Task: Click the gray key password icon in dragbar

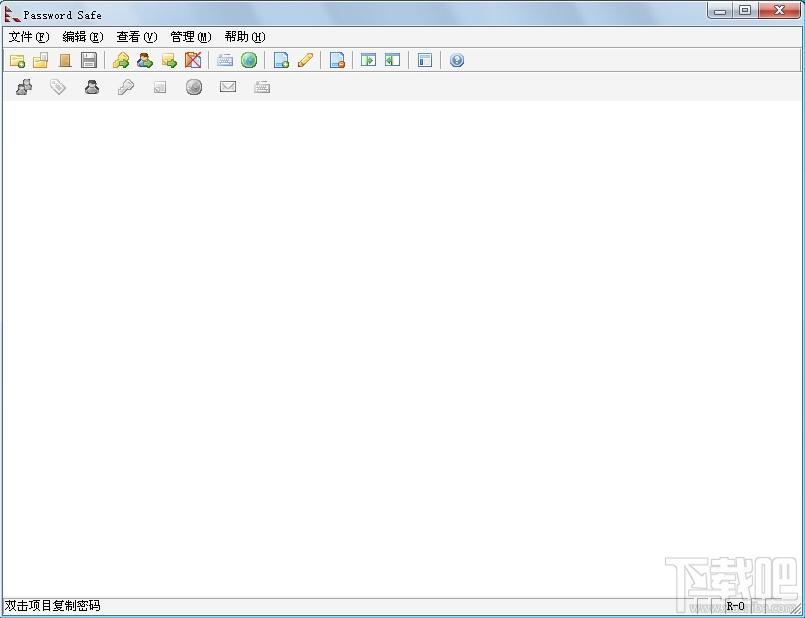Action: click(x=126, y=87)
